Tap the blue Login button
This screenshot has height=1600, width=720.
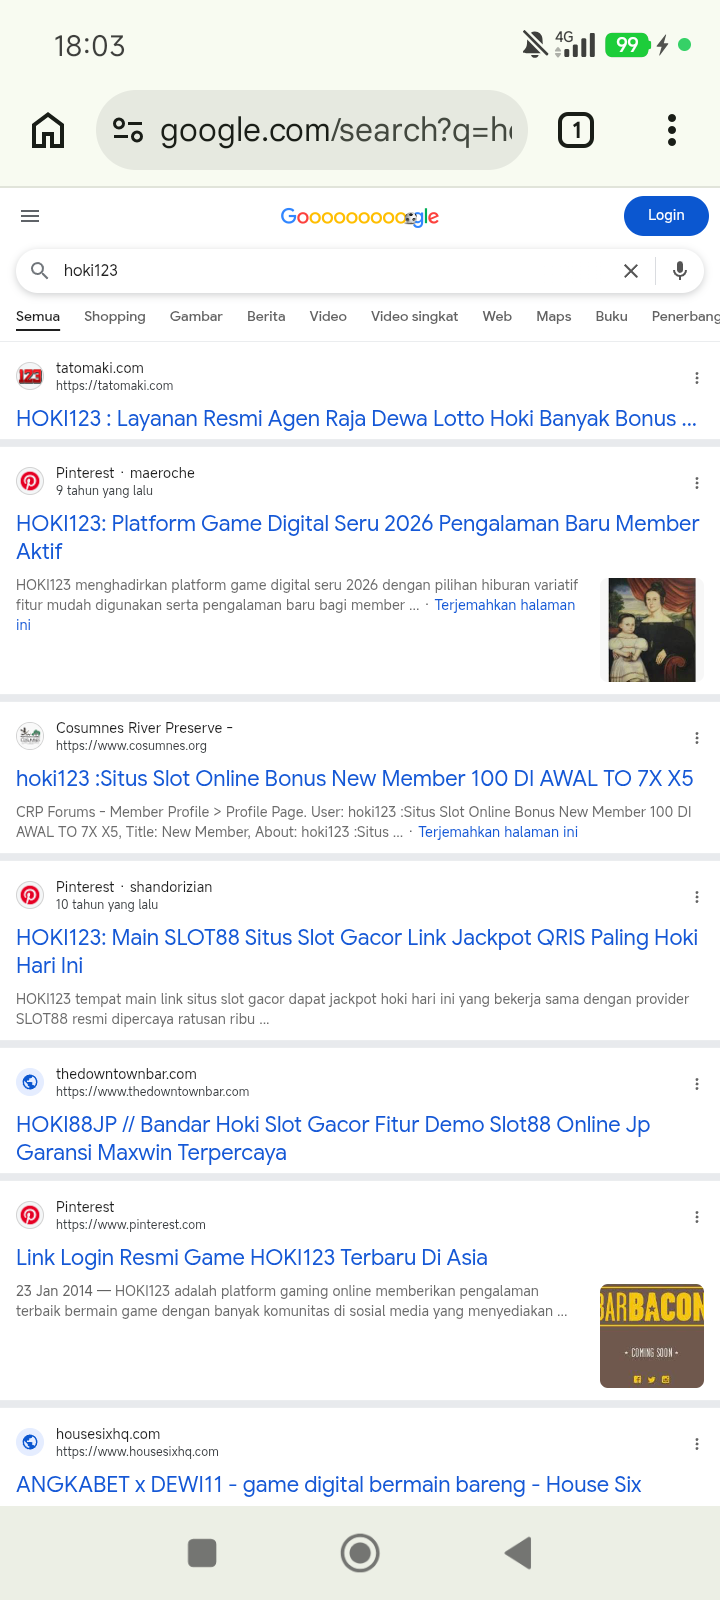coord(666,216)
